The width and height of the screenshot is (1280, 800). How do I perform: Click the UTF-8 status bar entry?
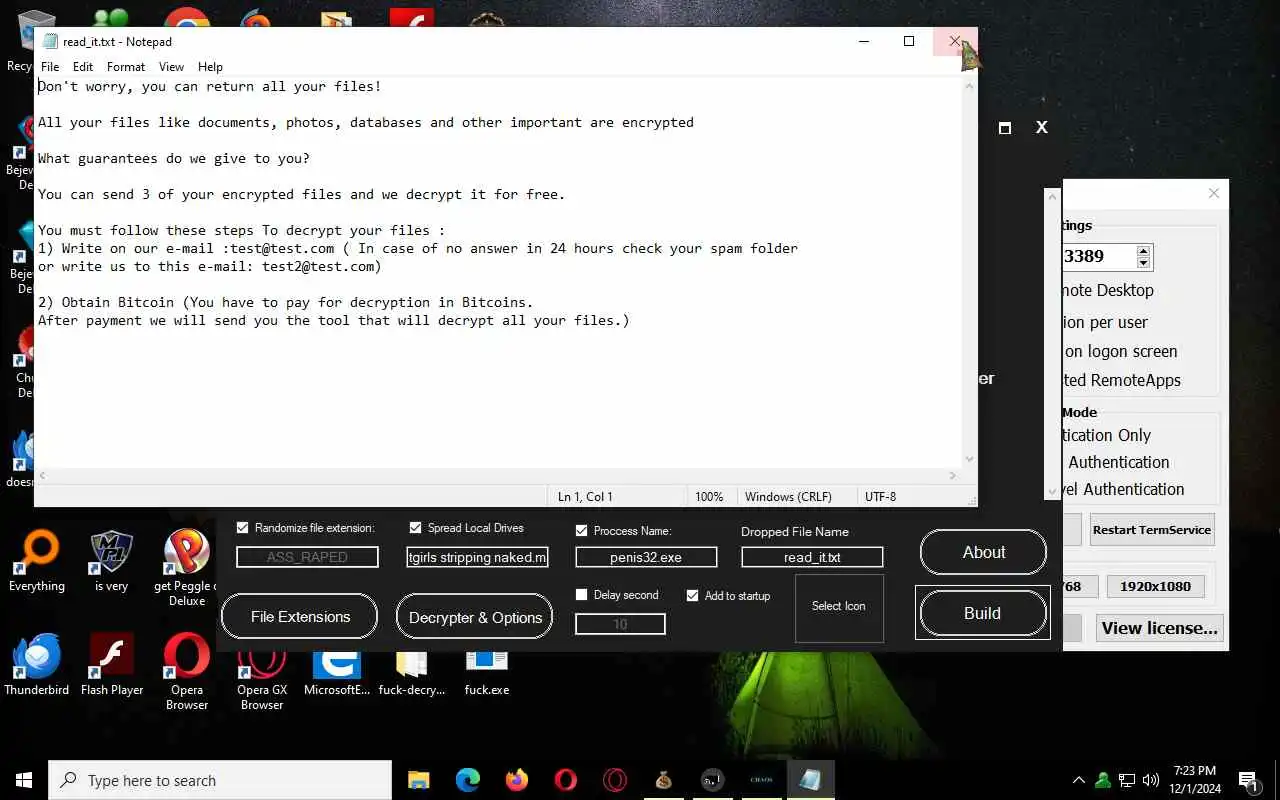coord(881,497)
